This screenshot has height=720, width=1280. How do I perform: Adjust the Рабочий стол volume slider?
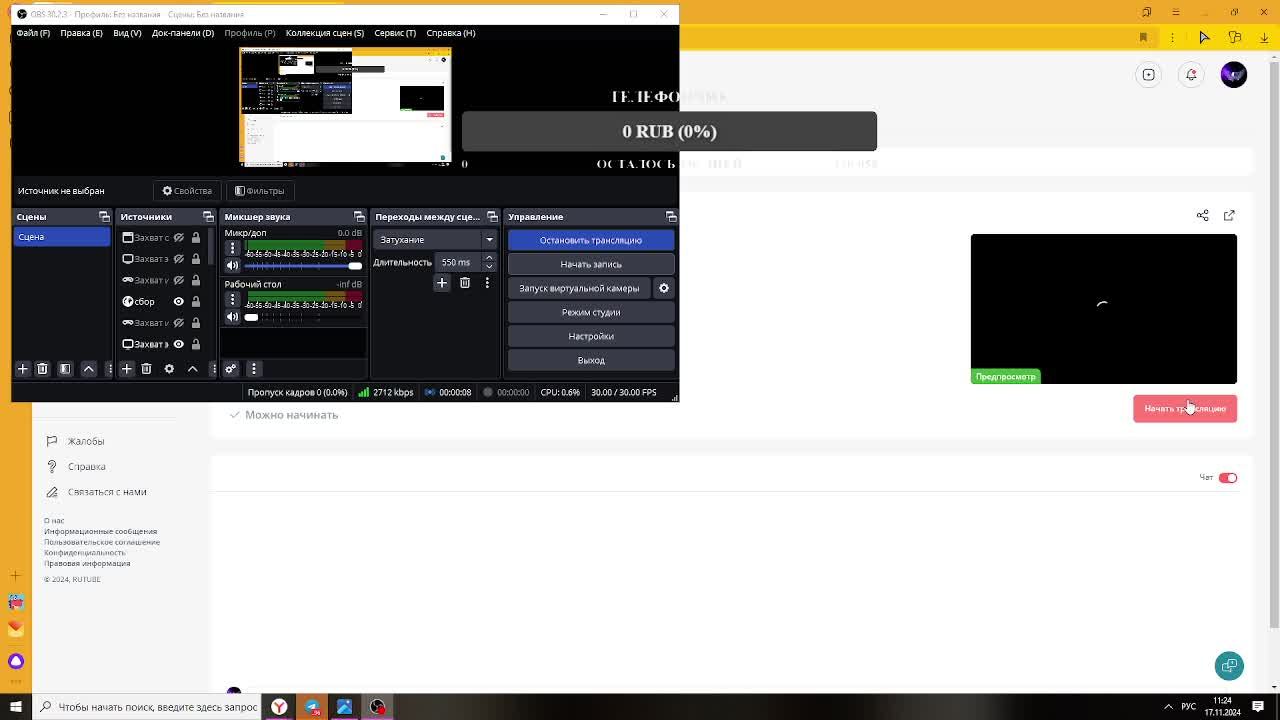(303, 317)
